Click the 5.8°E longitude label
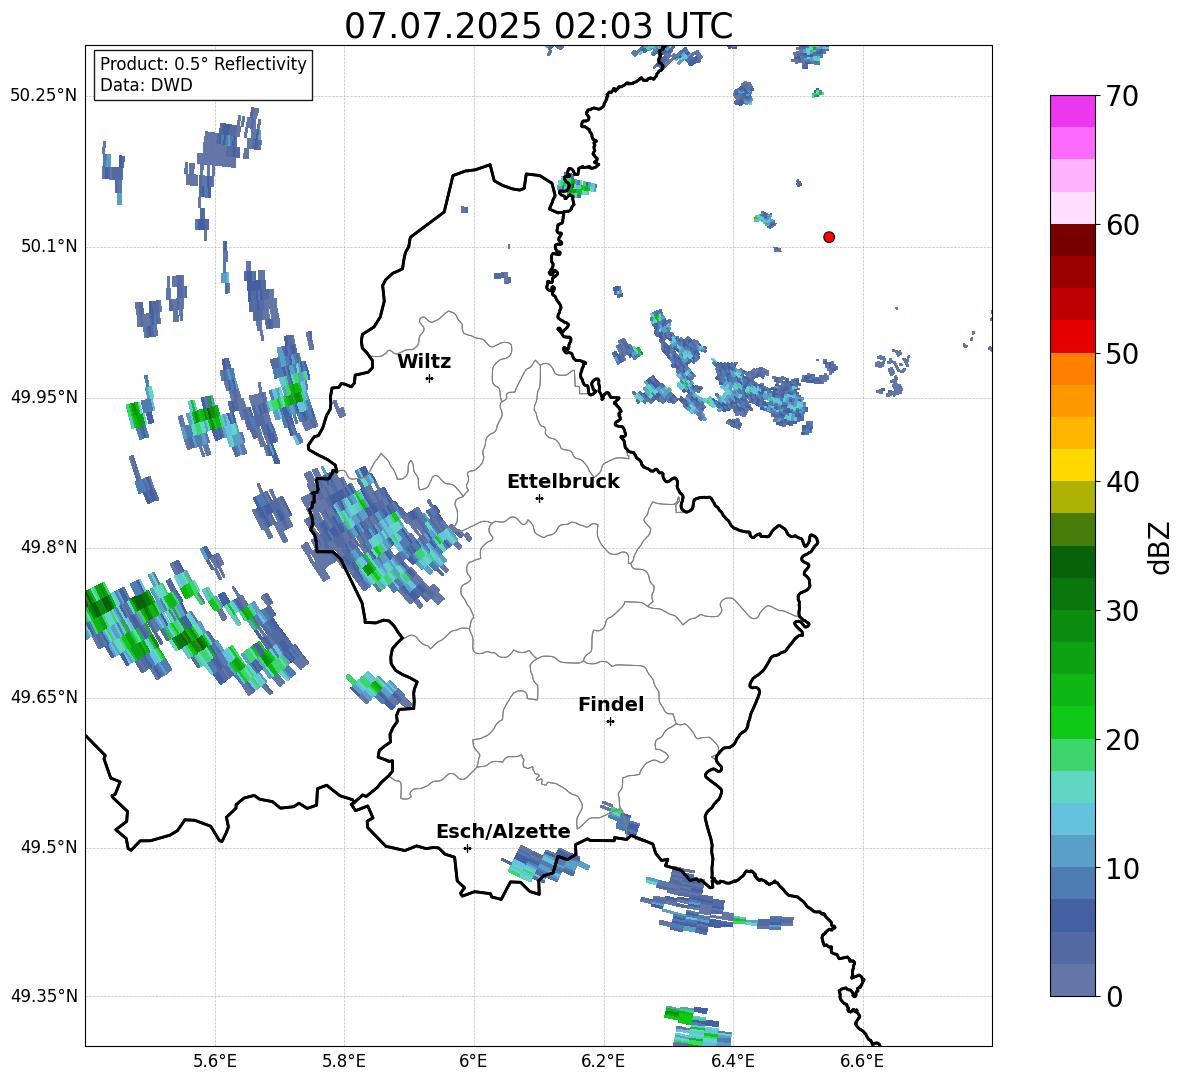Viewport: 1184px width, 1081px height. point(344,1061)
